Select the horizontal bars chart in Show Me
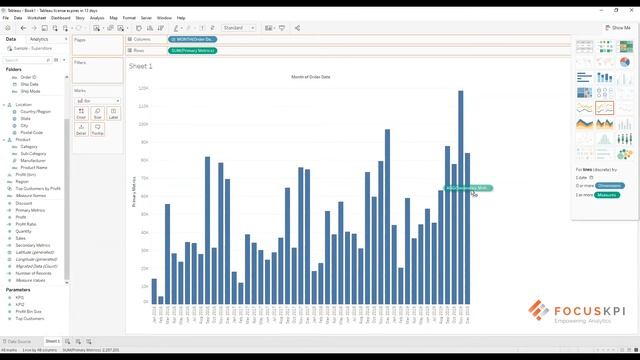Image resolution: width=640 pixels, height=360 pixels. pyautogui.click(x=584, y=77)
